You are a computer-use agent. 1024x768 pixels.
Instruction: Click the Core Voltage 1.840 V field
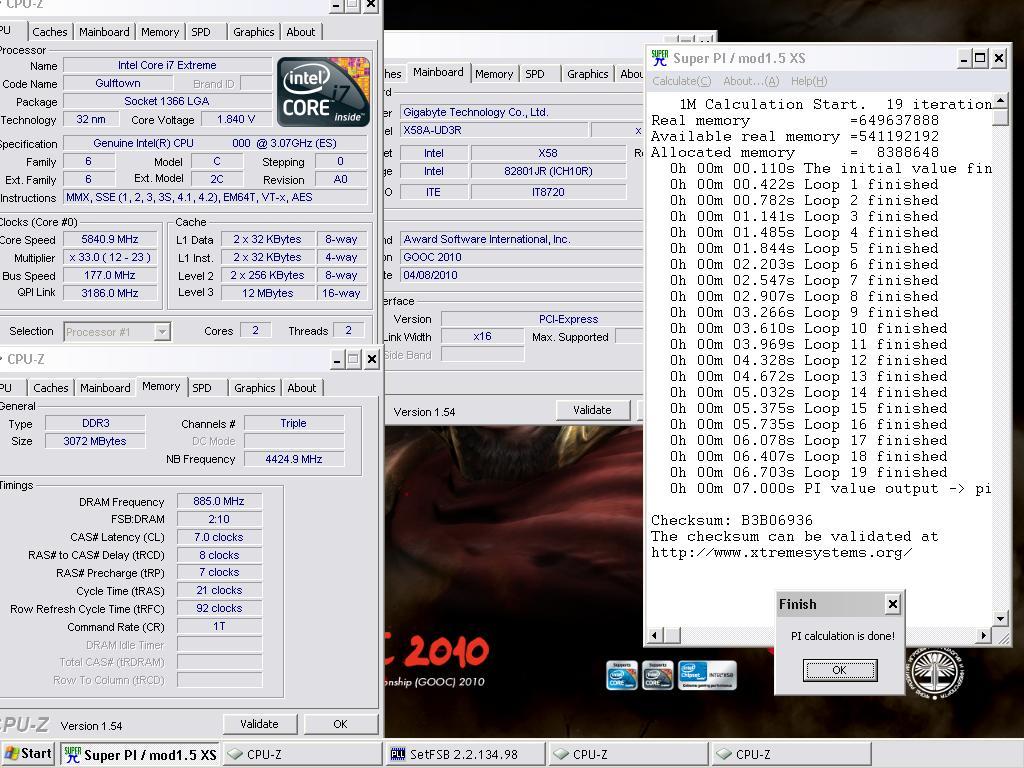coord(236,120)
